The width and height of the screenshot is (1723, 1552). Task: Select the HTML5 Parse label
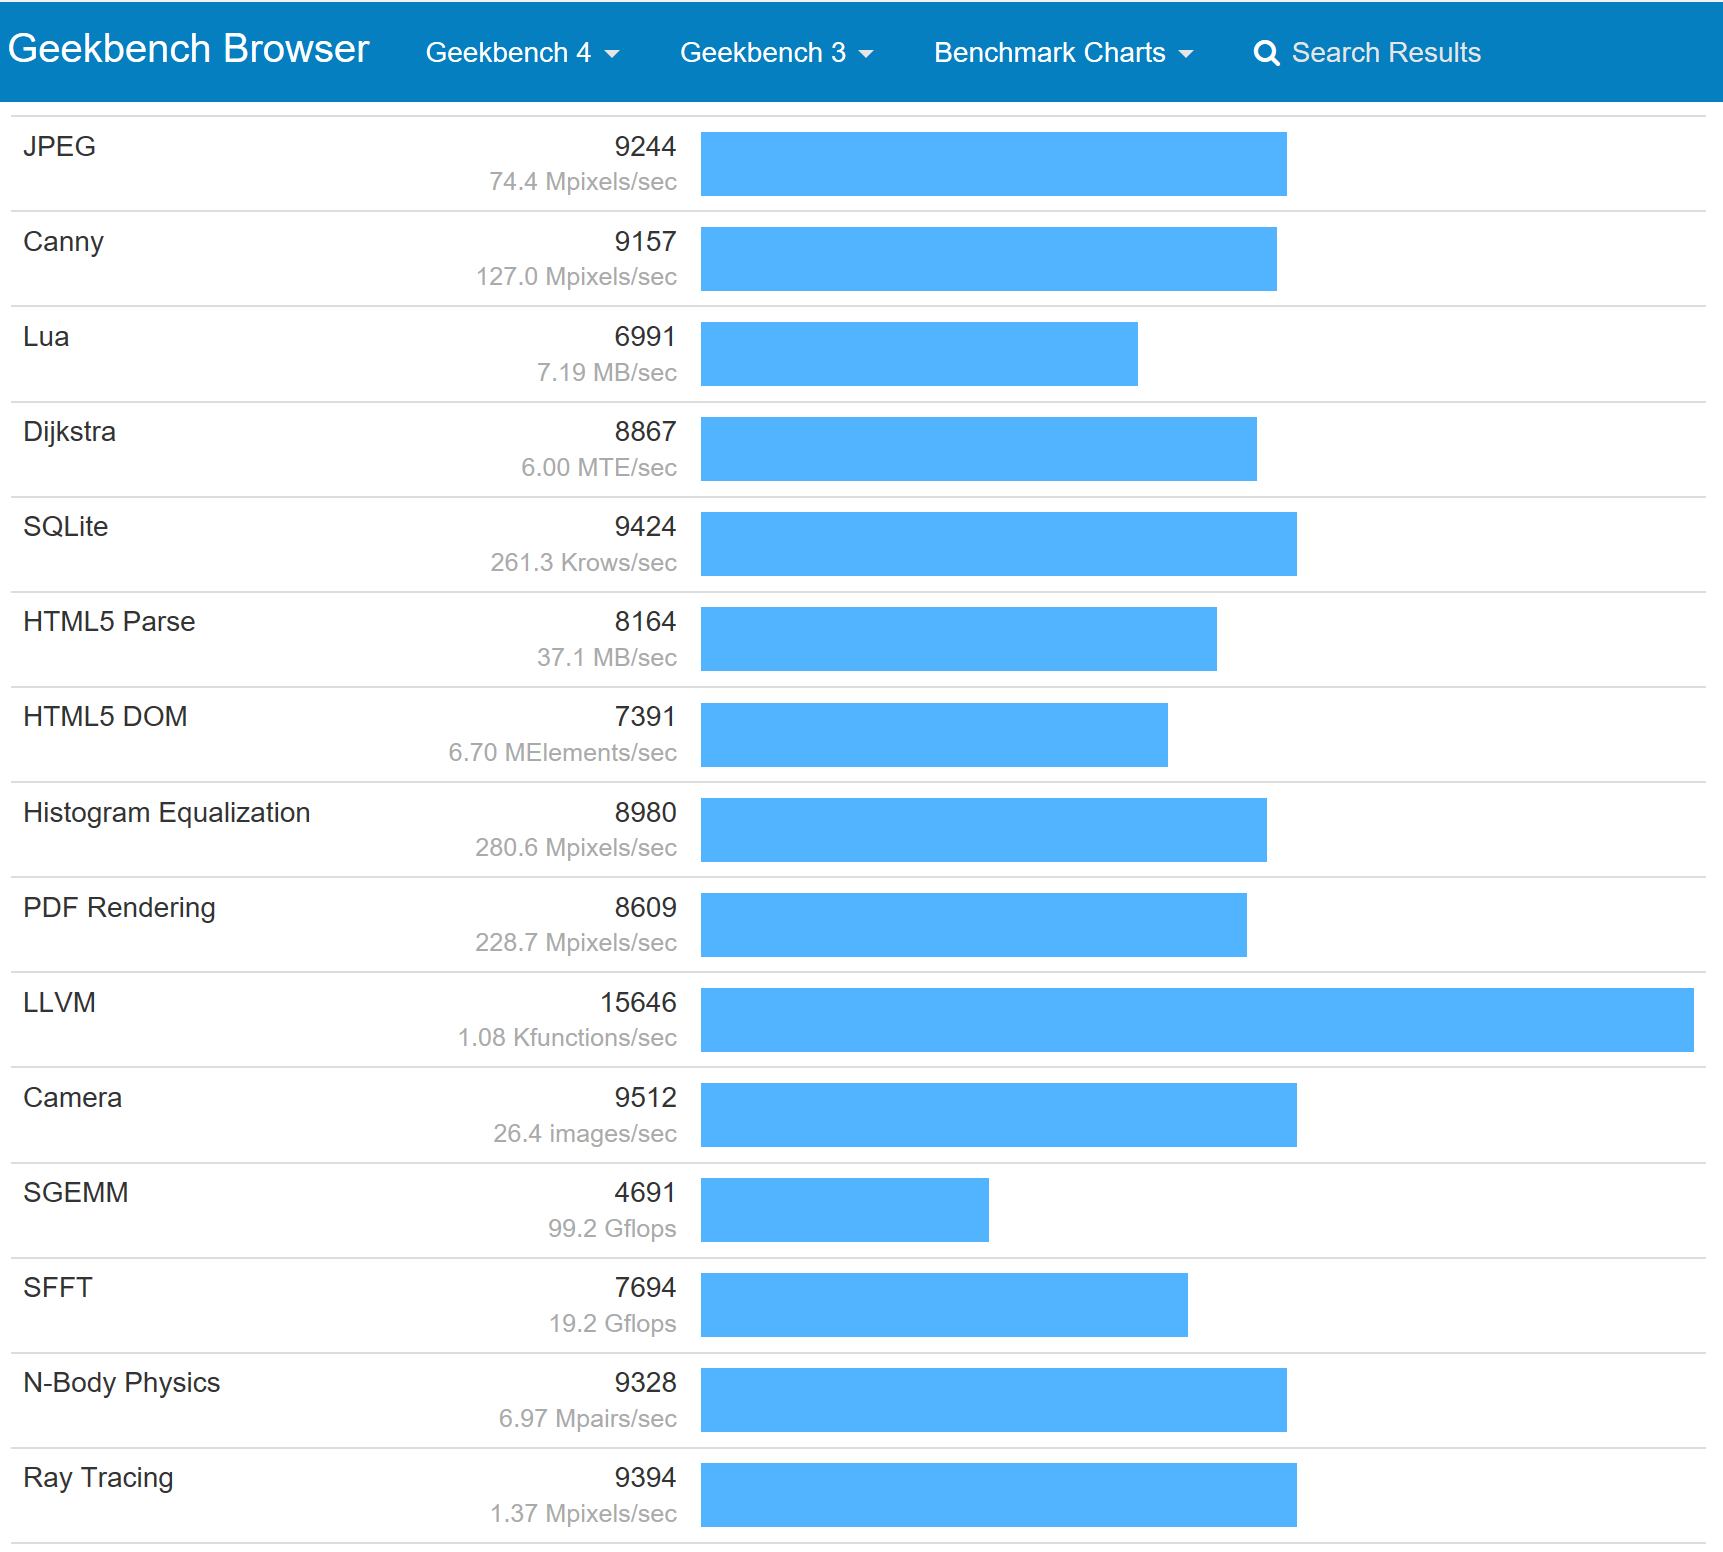coord(109,621)
